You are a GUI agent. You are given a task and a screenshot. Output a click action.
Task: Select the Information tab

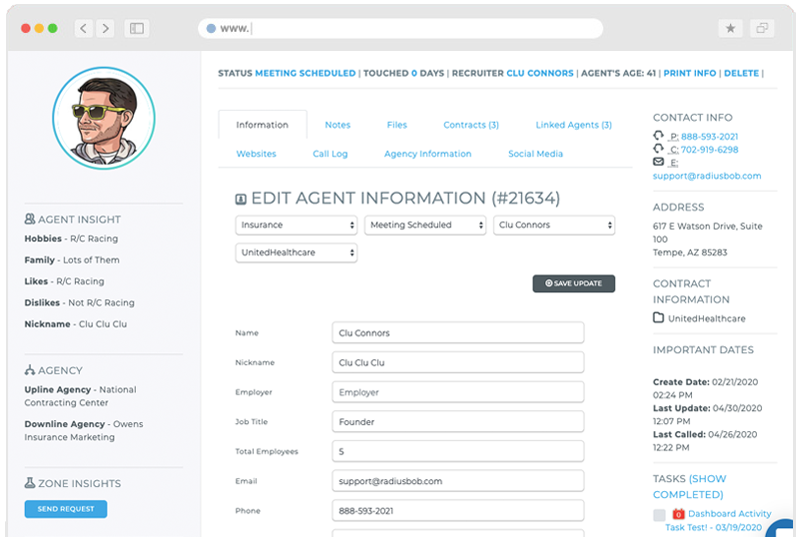pyautogui.click(x=262, y=124)
